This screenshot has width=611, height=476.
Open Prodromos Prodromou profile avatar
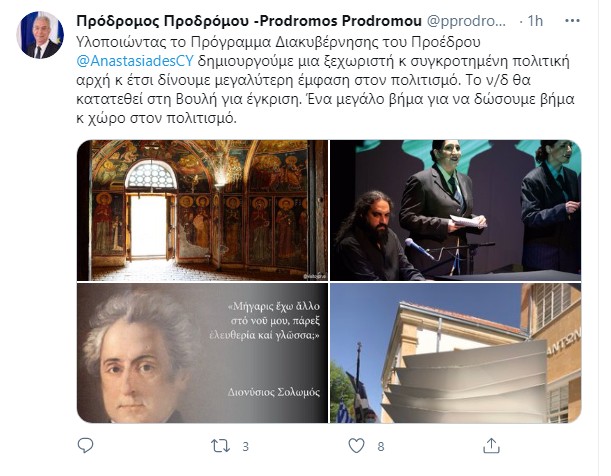(40, 35)
